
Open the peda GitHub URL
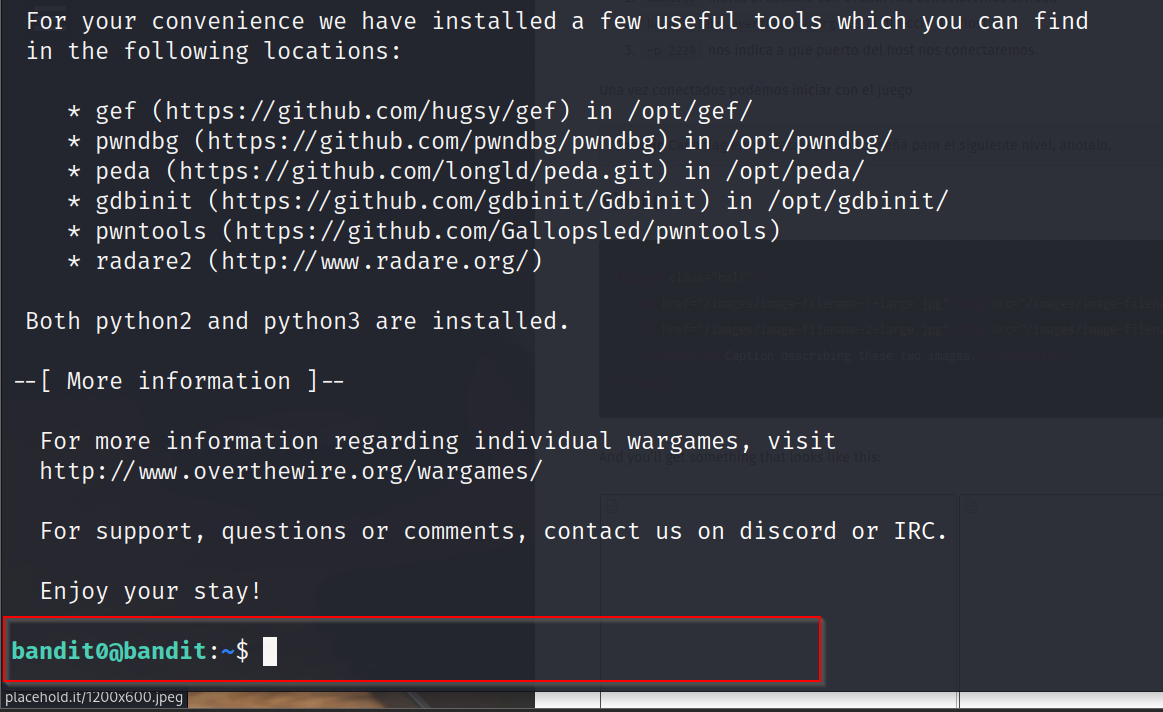[x=417, y=171]
